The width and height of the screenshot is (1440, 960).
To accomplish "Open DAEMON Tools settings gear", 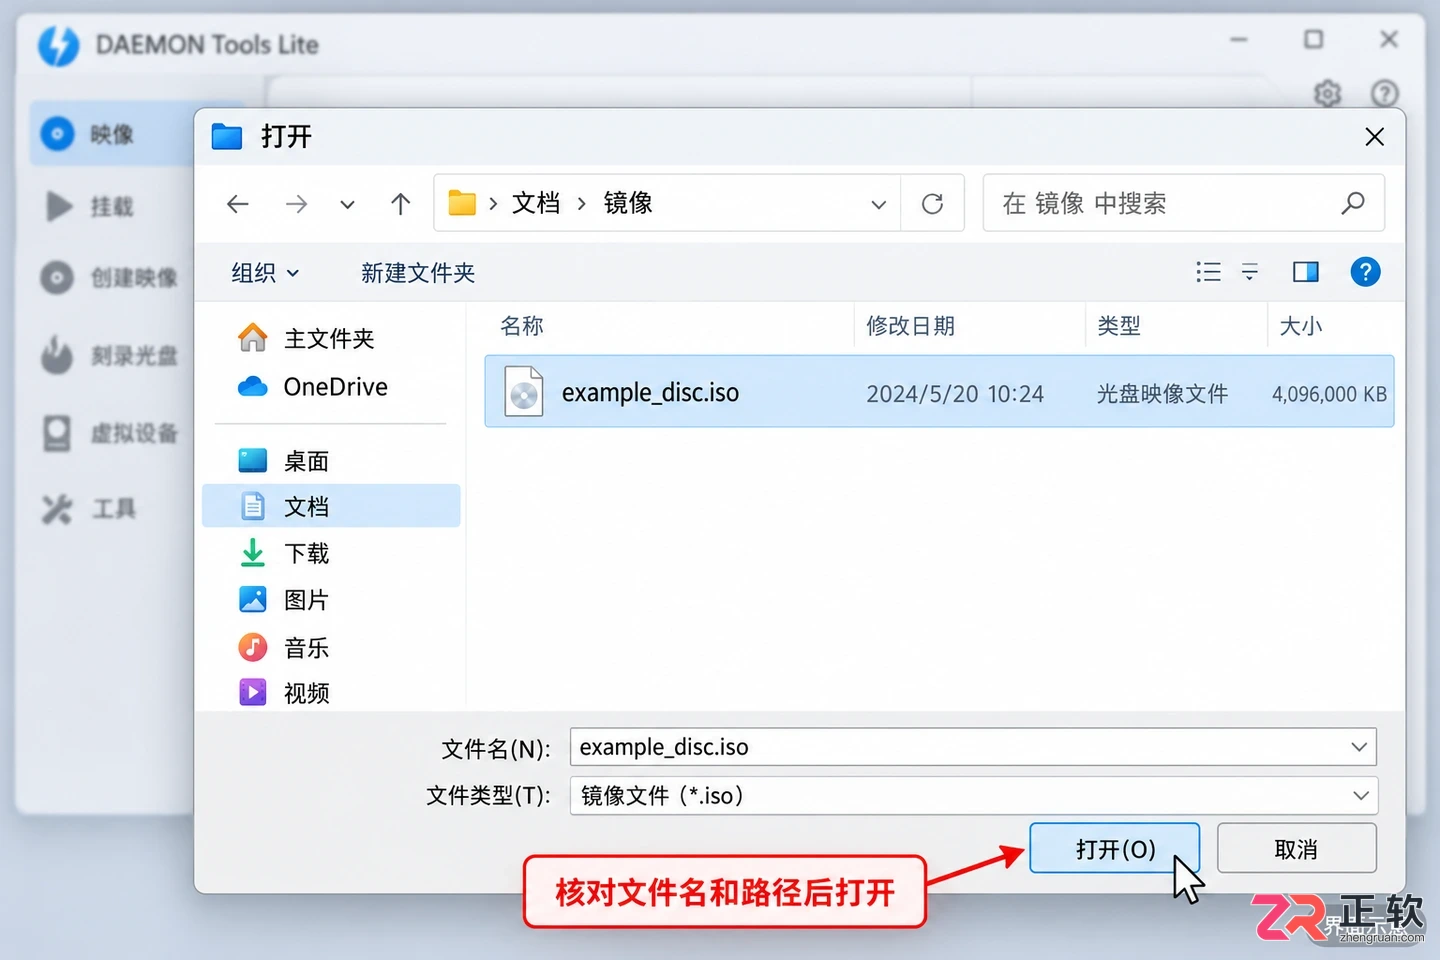I will pyautogui.click(x=1328, y=93).
